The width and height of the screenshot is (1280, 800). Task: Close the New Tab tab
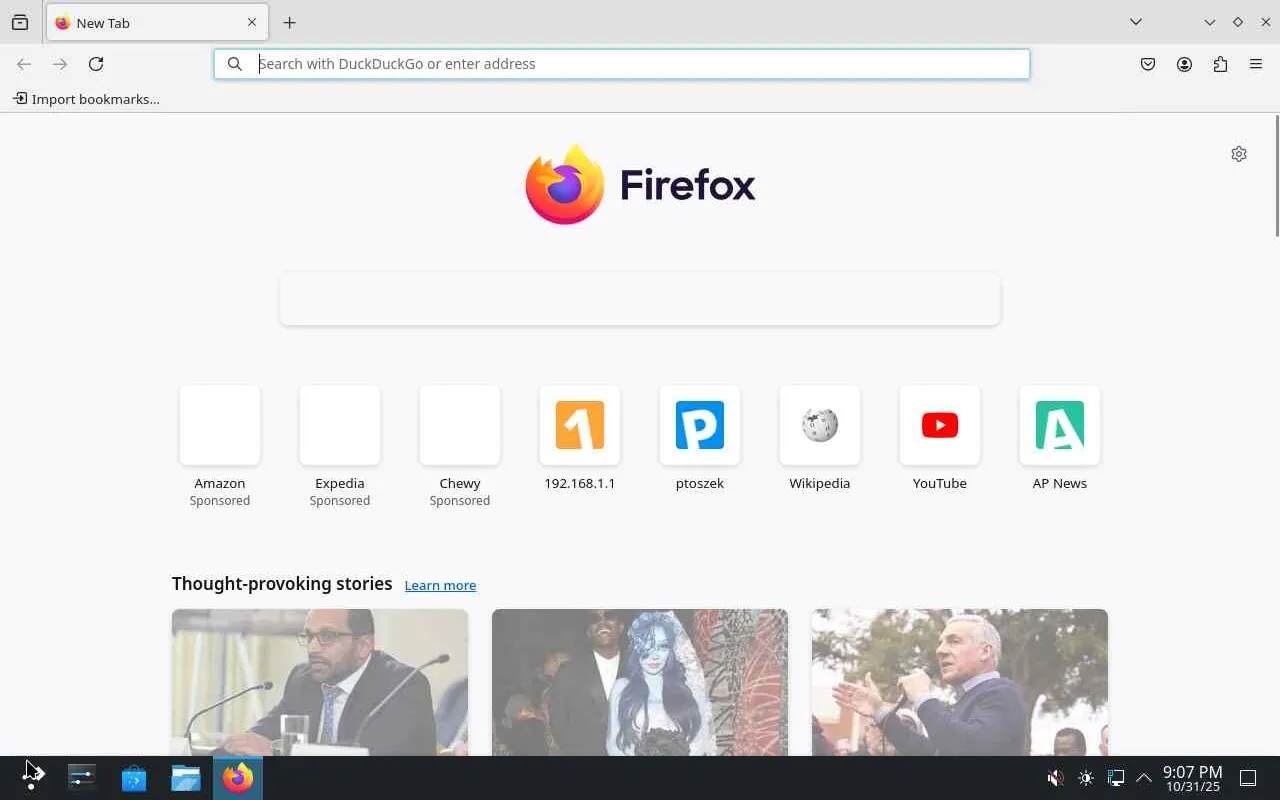point(252,22)
